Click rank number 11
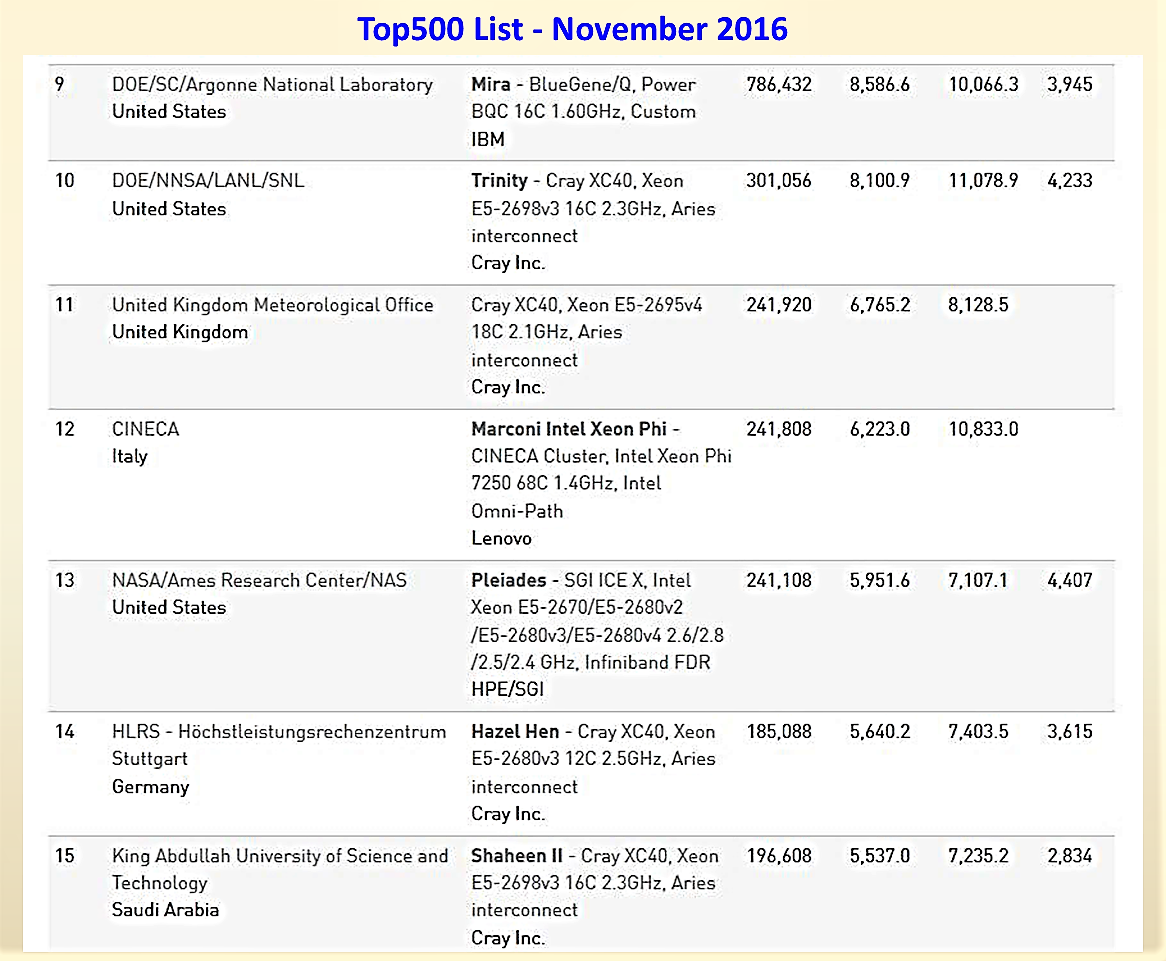The image size is (1166, 961). click(x=64, y=304)
